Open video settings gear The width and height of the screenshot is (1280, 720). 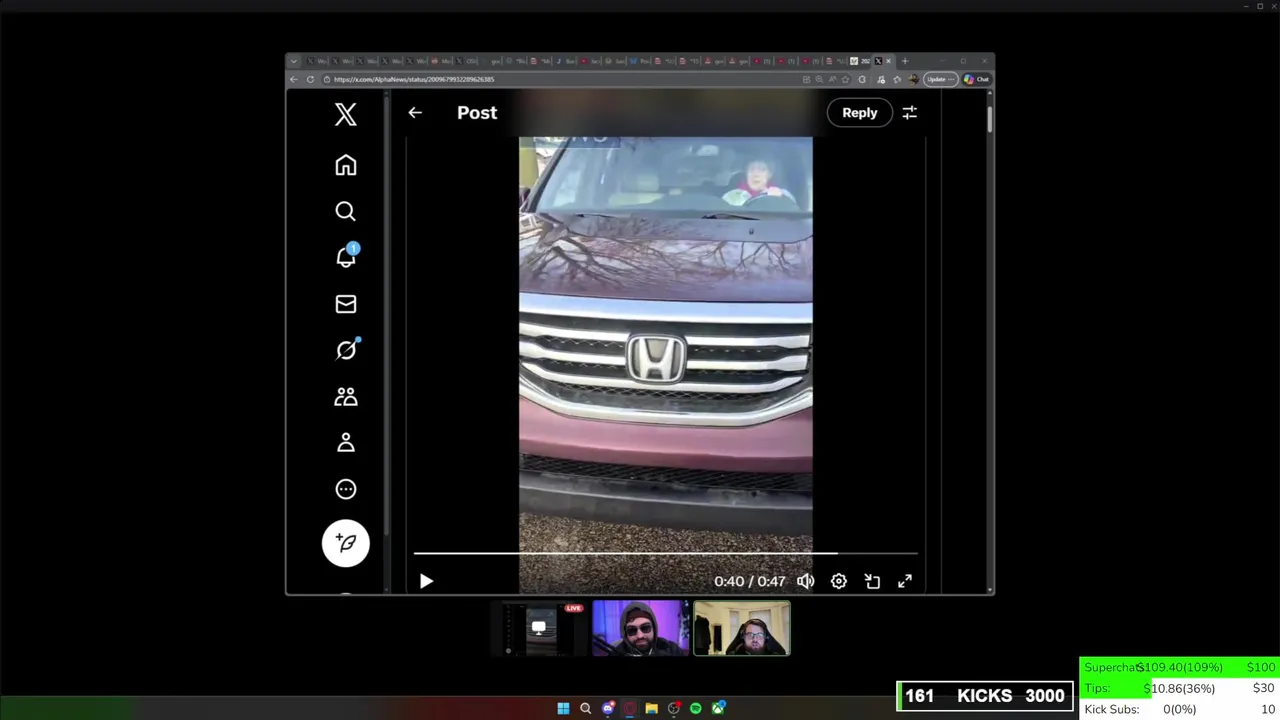pos(839,581)
